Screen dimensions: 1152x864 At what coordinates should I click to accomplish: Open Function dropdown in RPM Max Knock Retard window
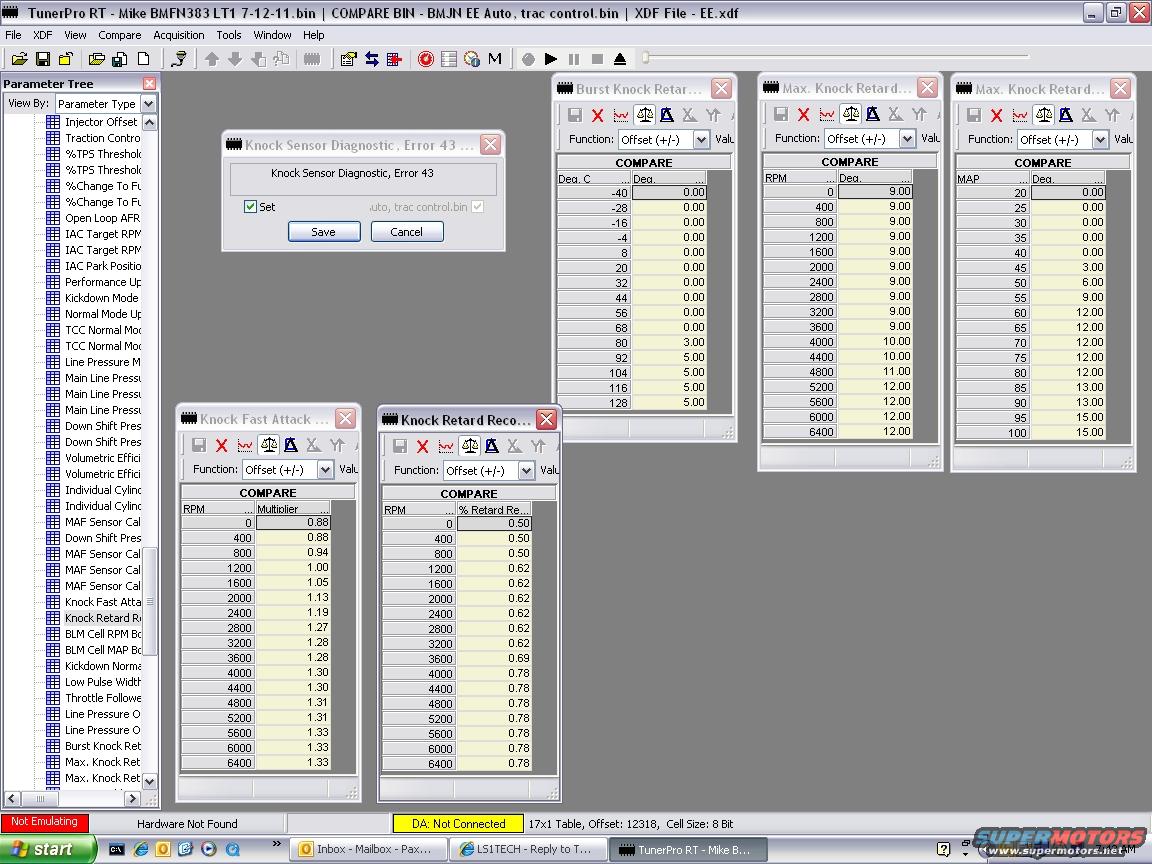click(907, 139)
